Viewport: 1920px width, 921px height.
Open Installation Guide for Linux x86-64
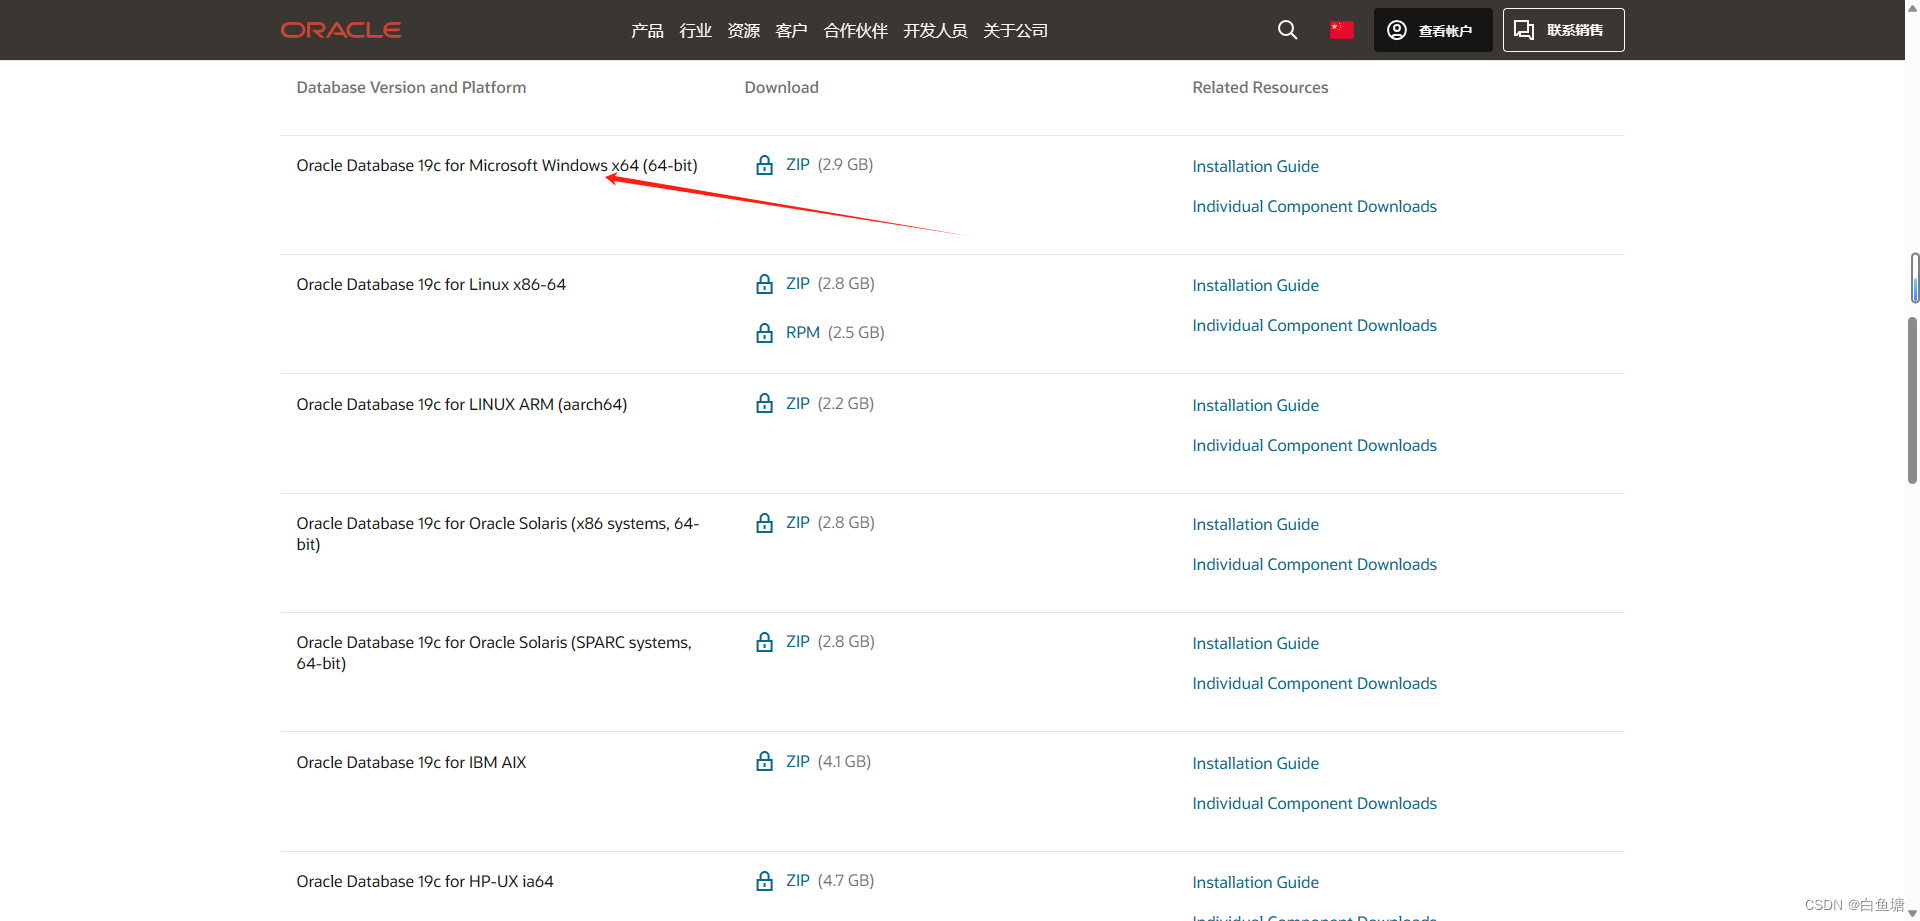tap(1255, 285)
